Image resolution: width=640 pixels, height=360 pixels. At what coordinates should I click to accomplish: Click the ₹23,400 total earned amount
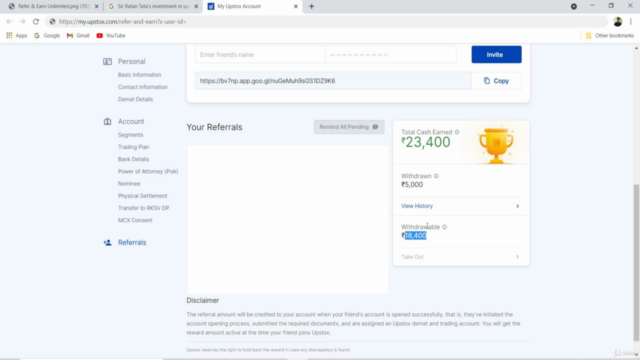(x=426, y=142)
